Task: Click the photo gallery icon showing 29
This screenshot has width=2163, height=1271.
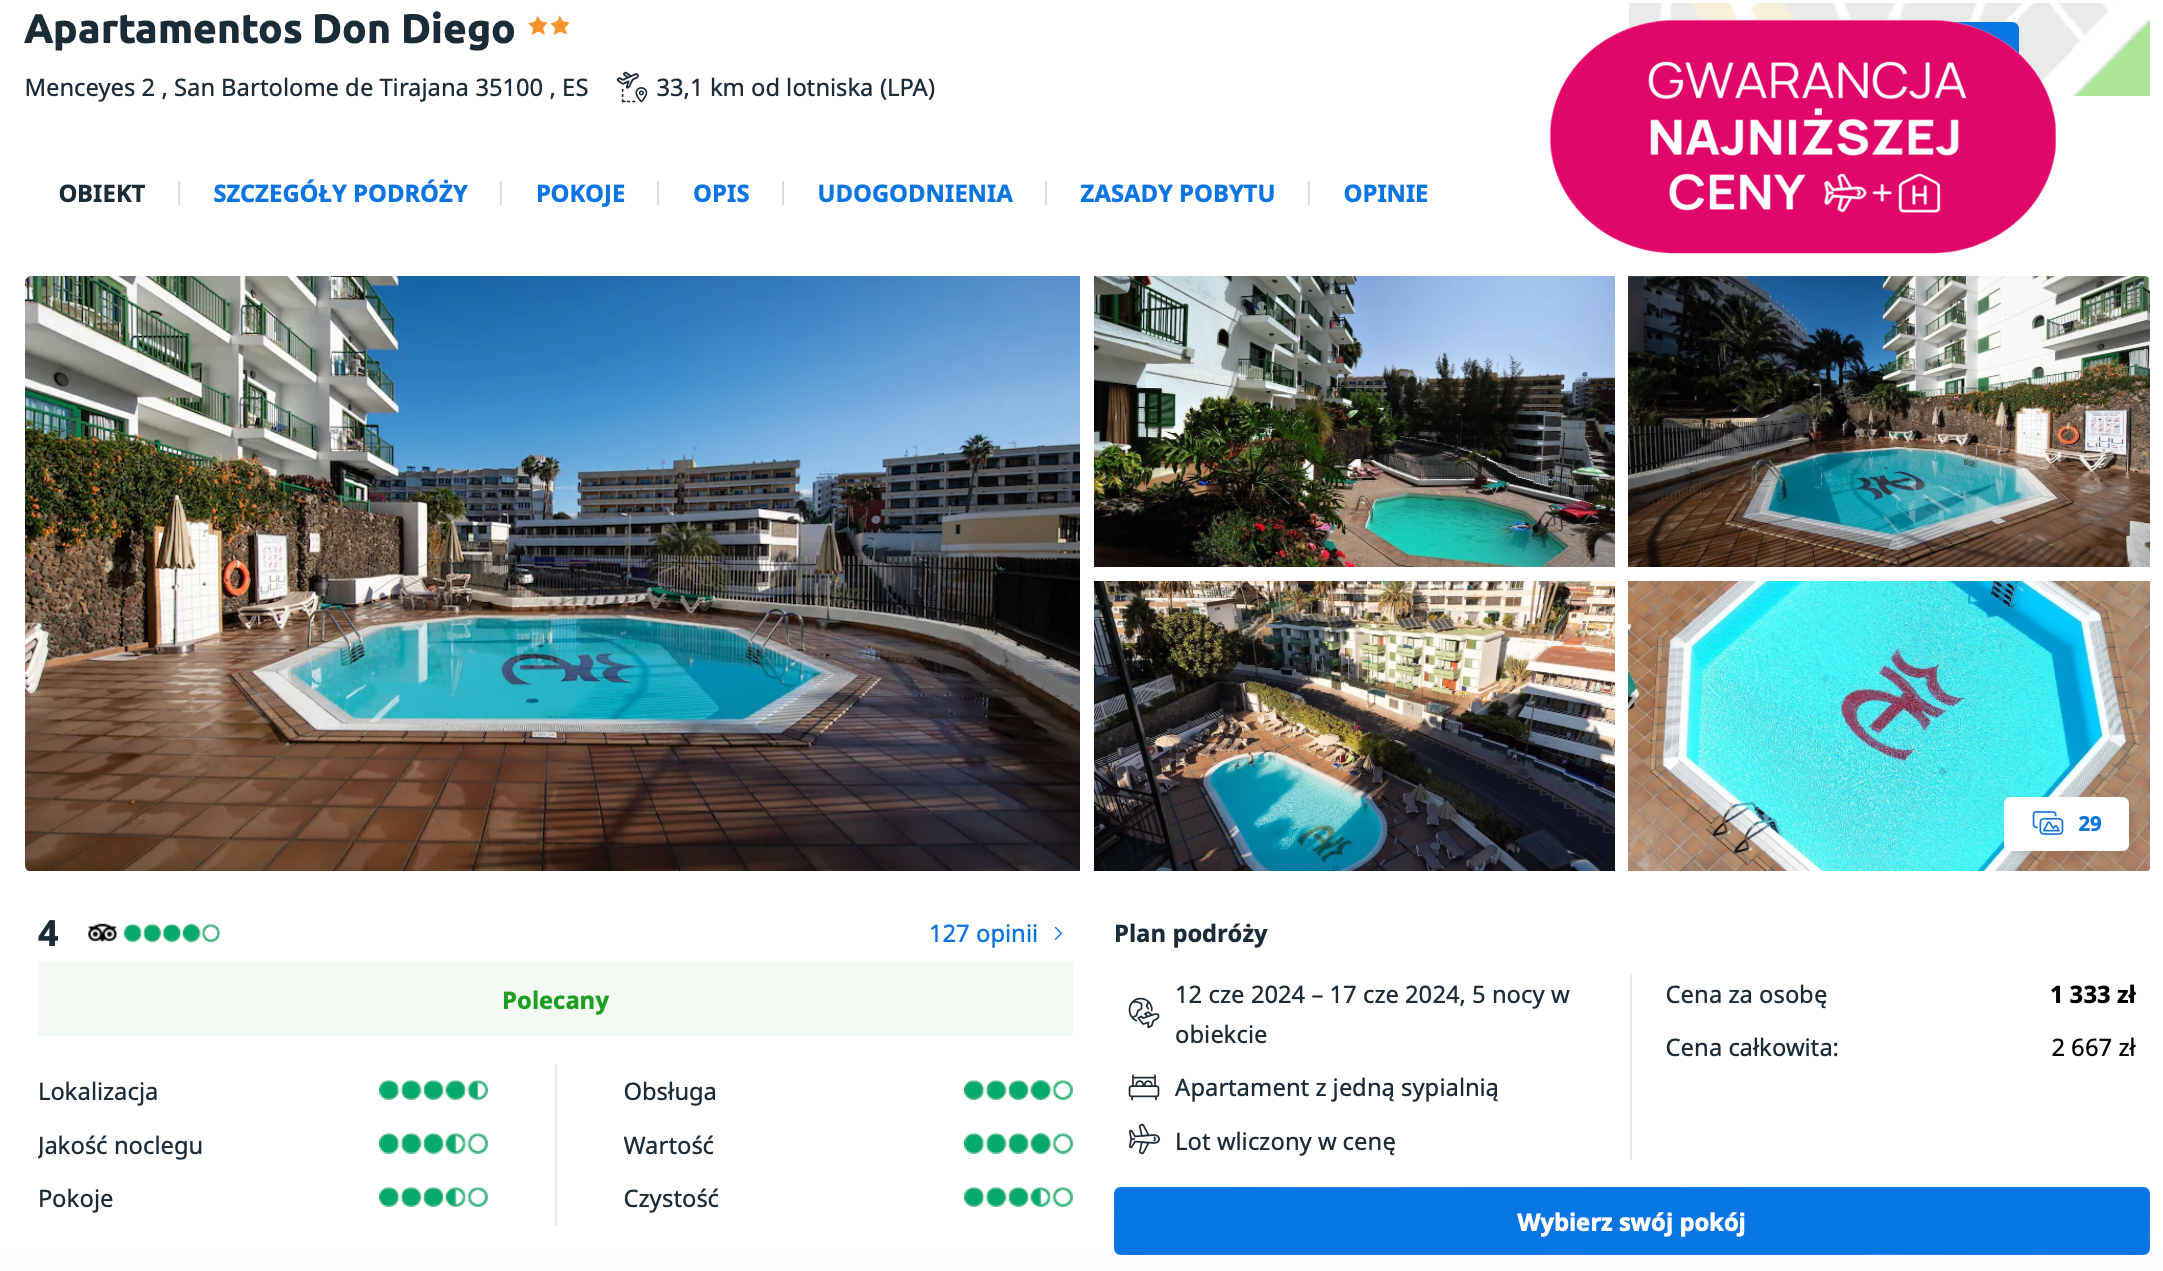Action: [2065, 824]
